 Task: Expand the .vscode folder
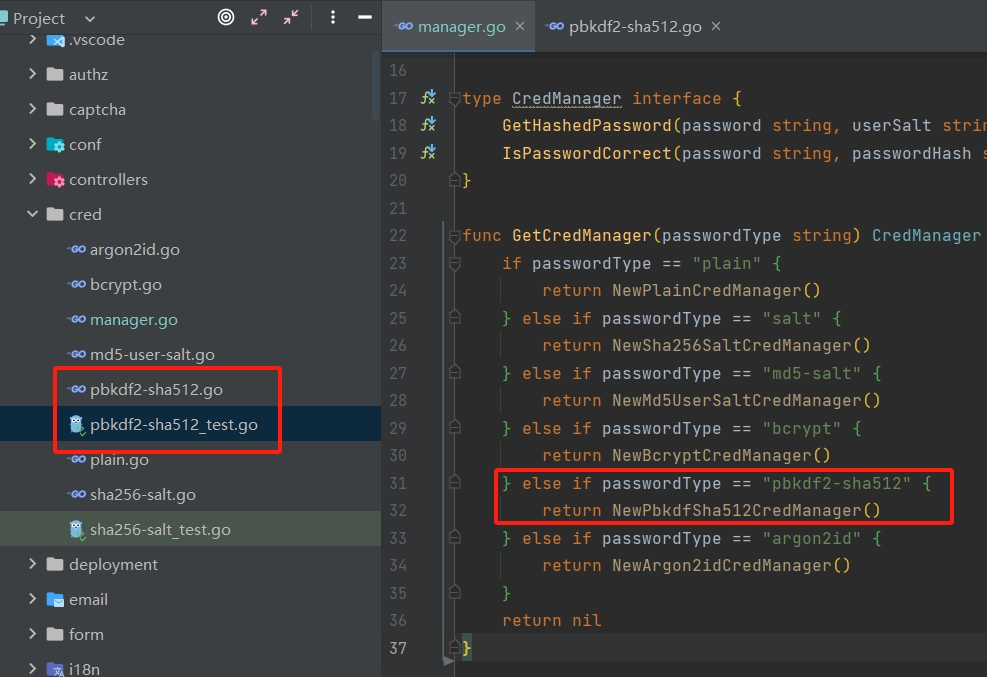(x=33, y=40)
